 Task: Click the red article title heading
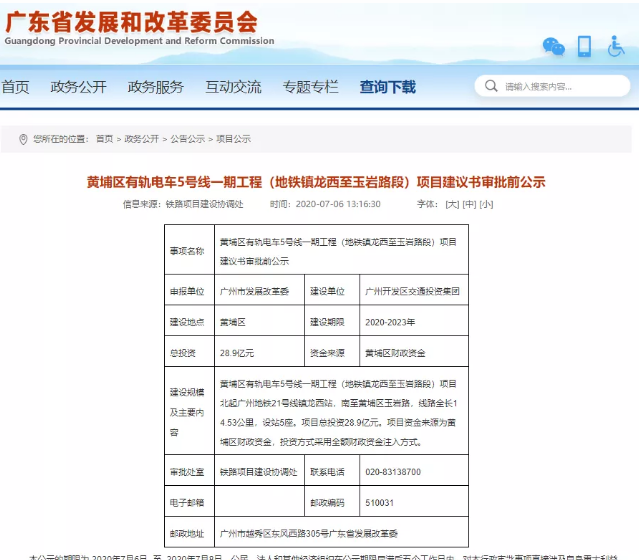pyautogui.click(x=316, y=182)
